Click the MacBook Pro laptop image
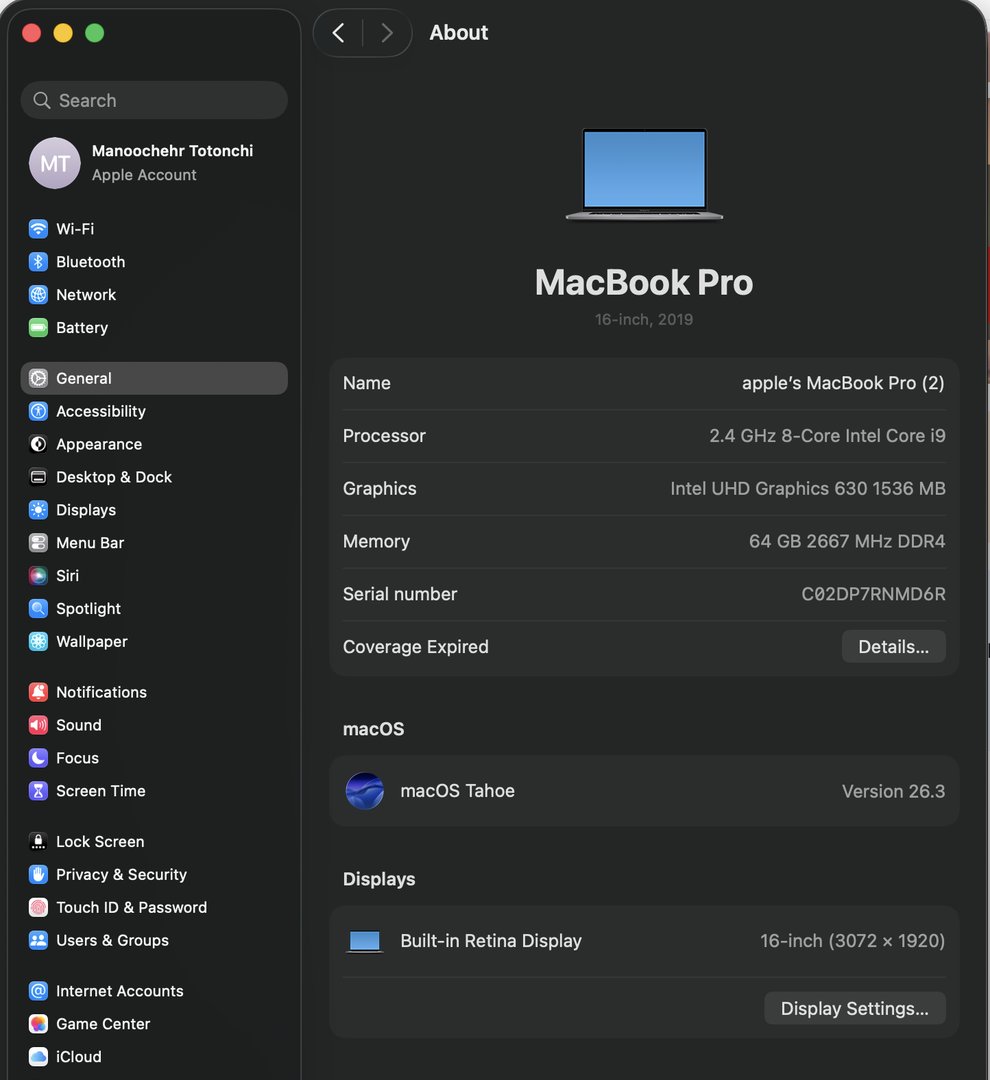The width and height of the screenshot is (990, 1080). pos(644,174)
